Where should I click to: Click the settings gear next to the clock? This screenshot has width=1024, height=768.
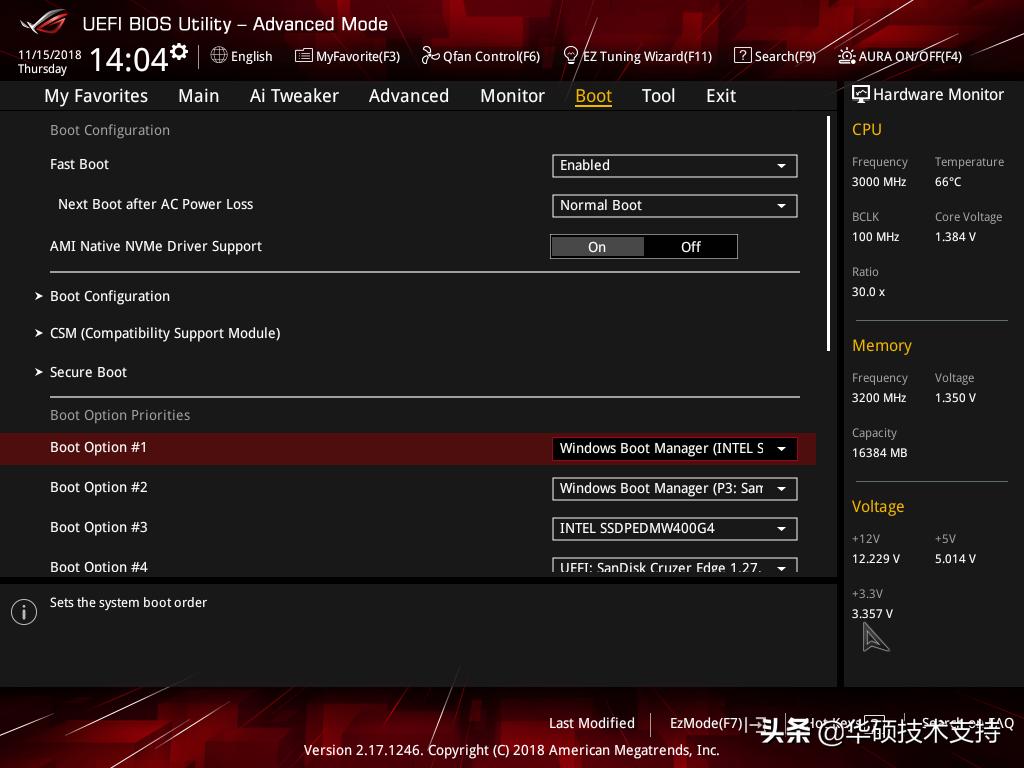point(179,52)
